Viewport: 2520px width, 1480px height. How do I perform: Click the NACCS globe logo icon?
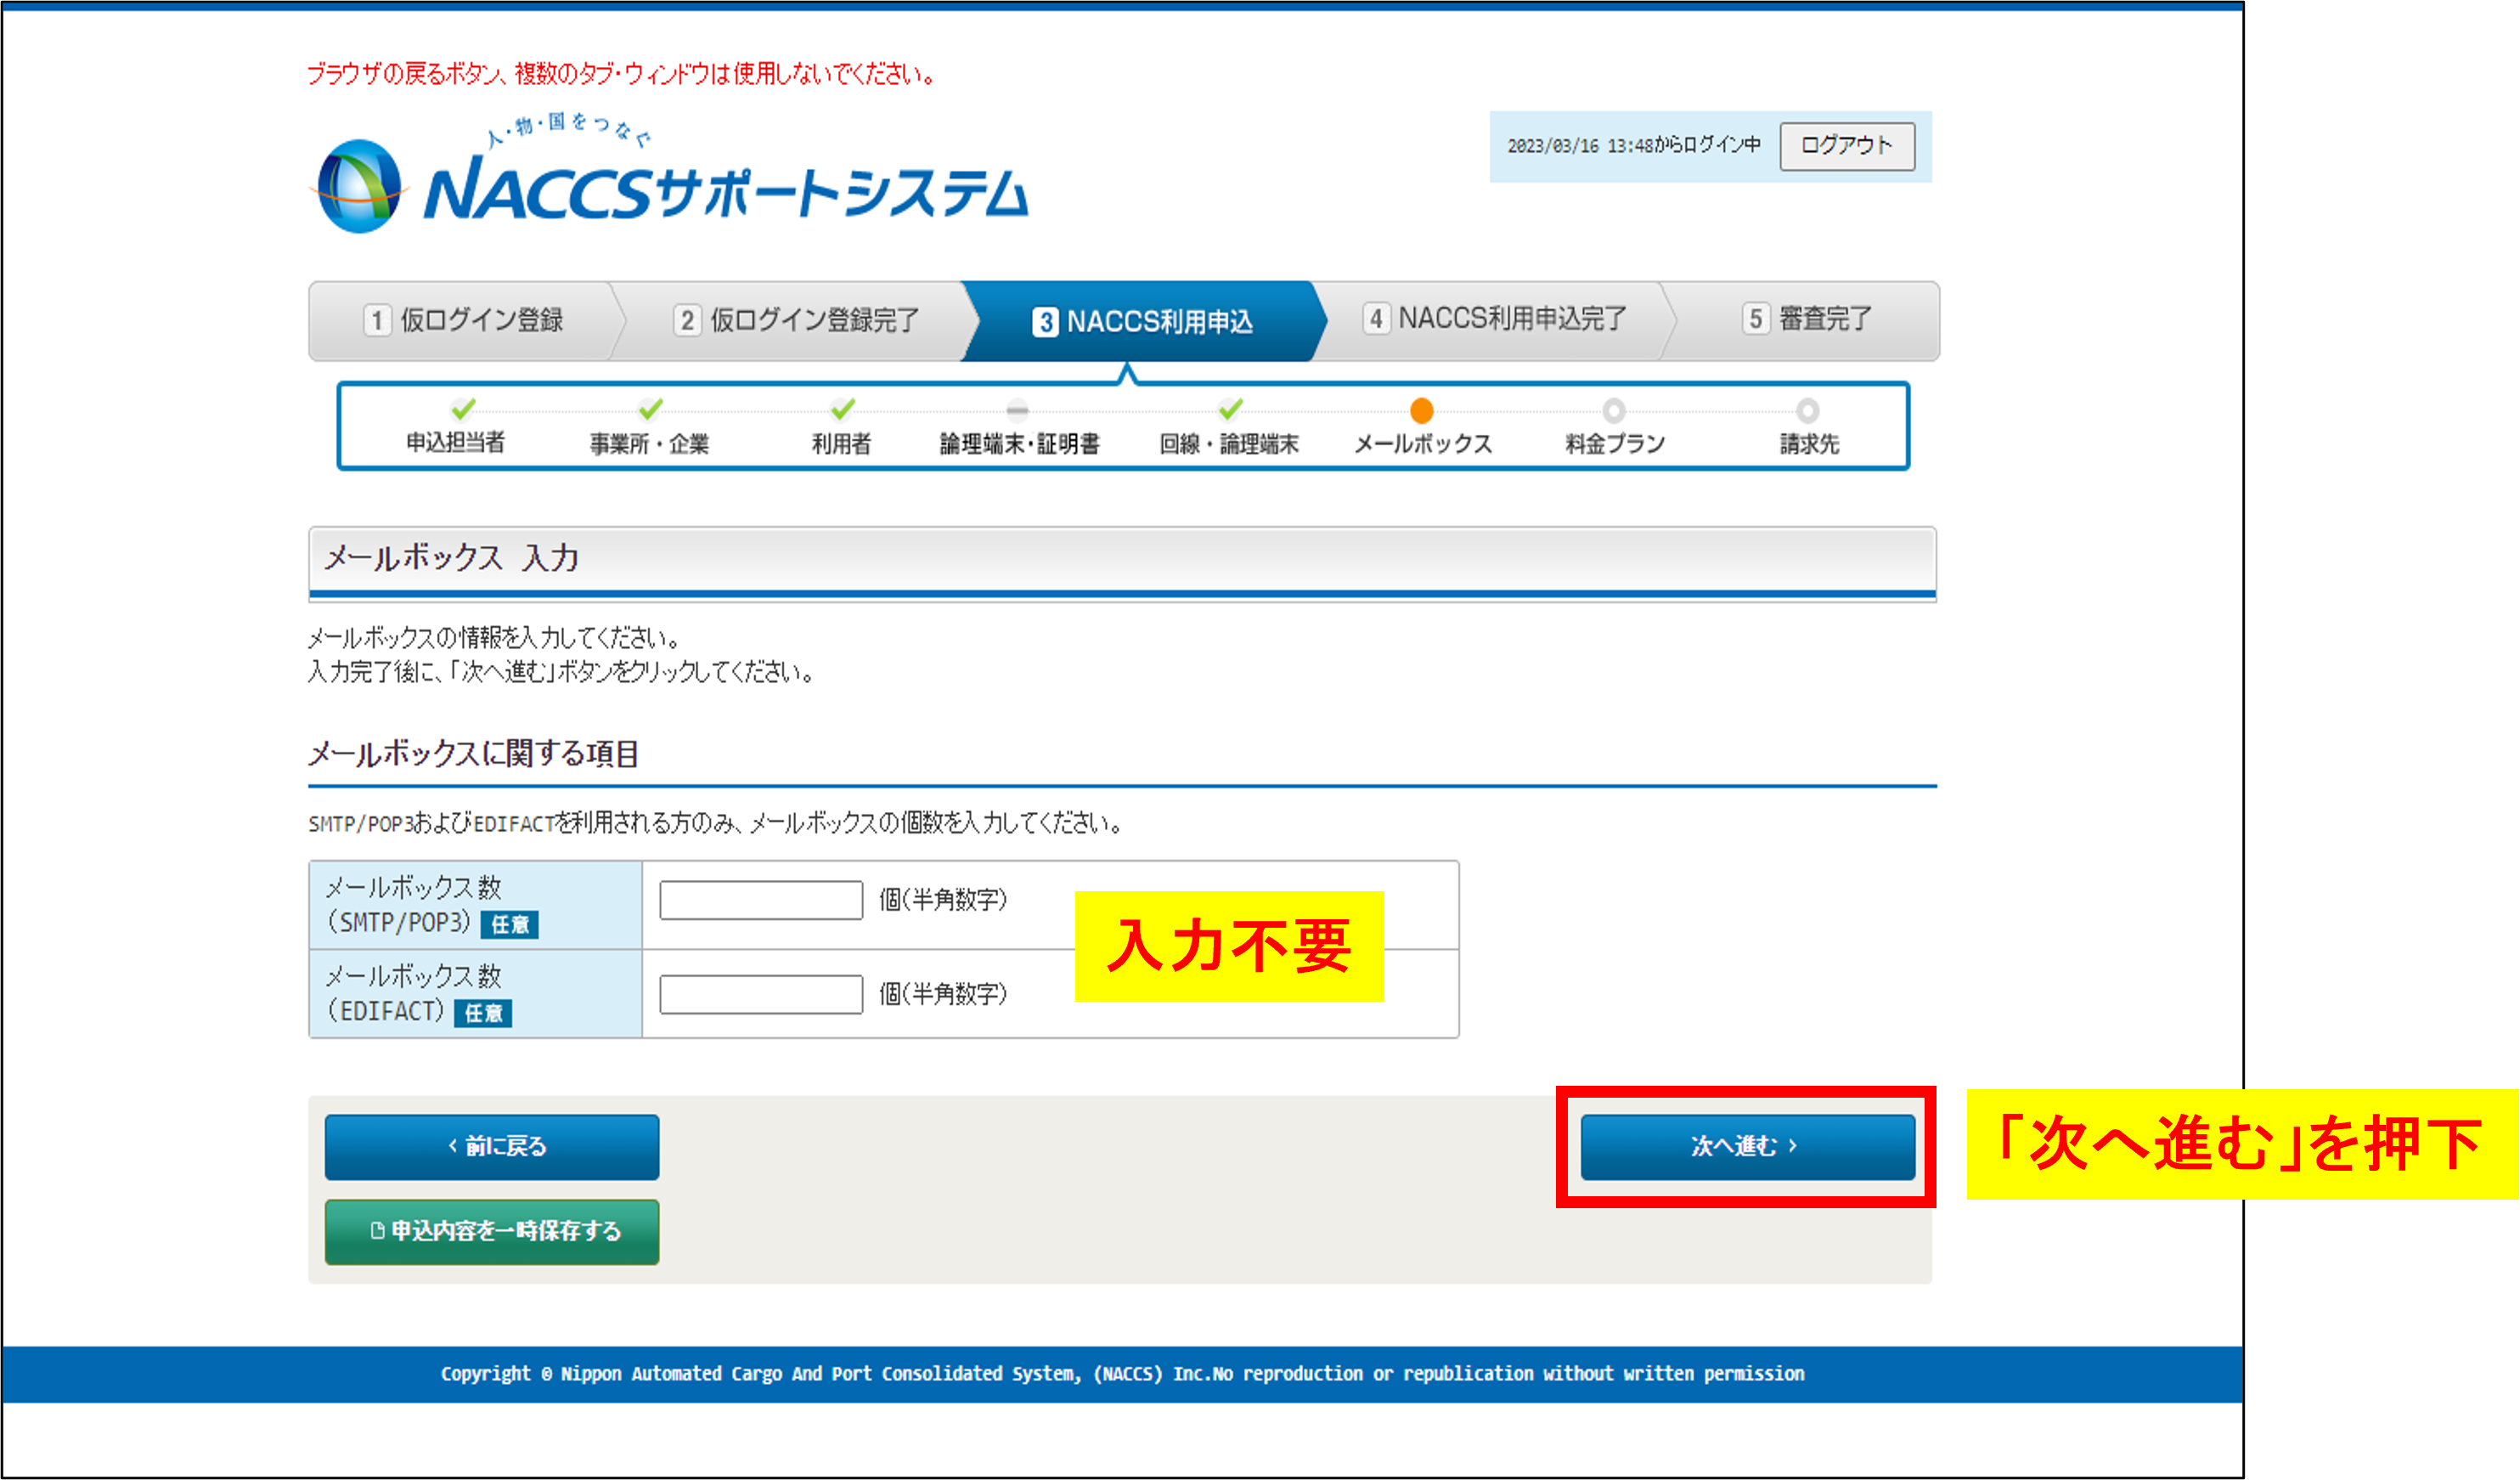358,187
